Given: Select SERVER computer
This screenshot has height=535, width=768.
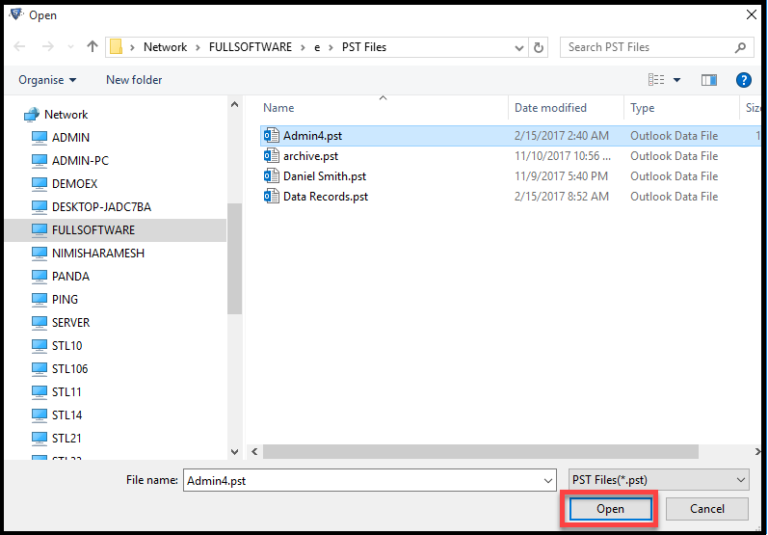Looking at the screenshot, I should [x=71, y=323].
